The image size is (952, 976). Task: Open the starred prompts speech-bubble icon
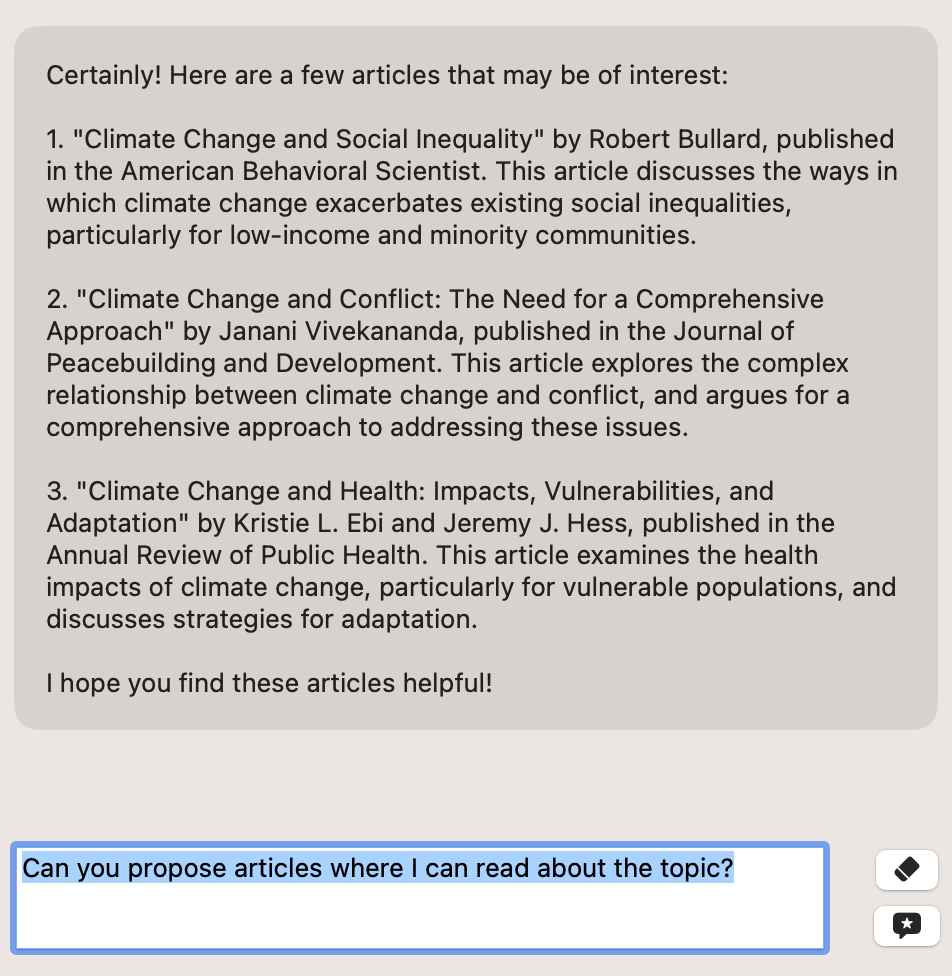(x=907, y=926)
